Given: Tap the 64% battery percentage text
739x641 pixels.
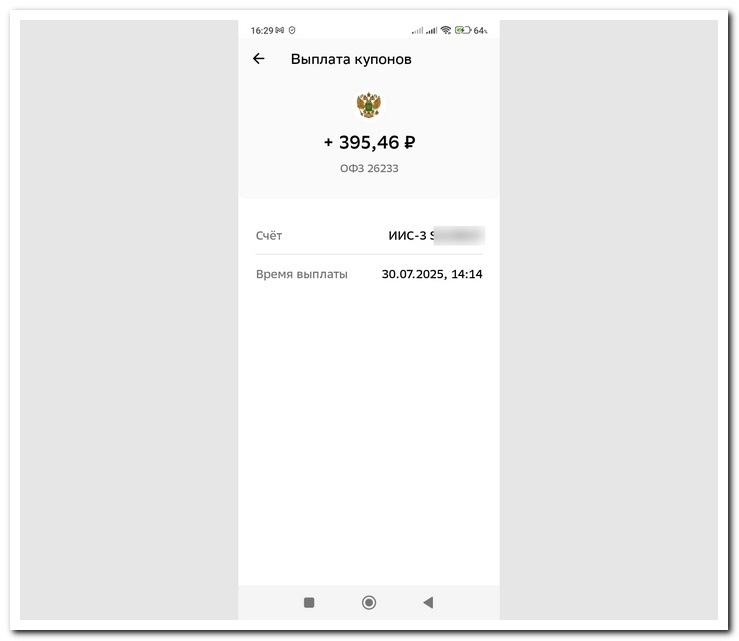Looking at the screenshot, I should pos(480,31).
